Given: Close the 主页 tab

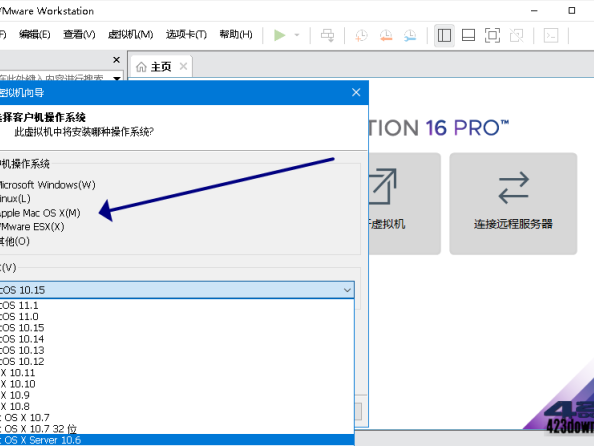Looking at the screenshot, I should (183, 66).
